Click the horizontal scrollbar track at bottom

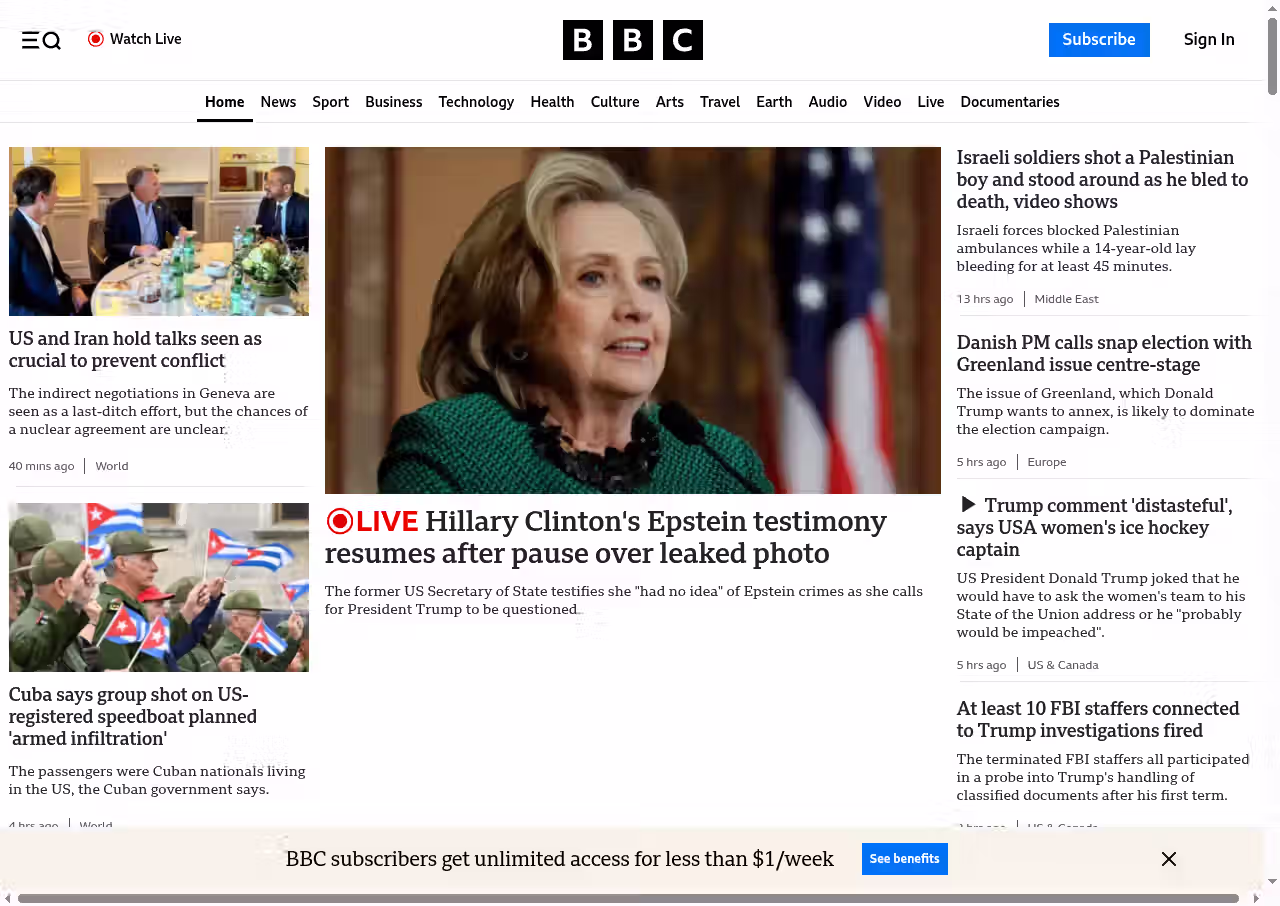(x=628, y=898)
